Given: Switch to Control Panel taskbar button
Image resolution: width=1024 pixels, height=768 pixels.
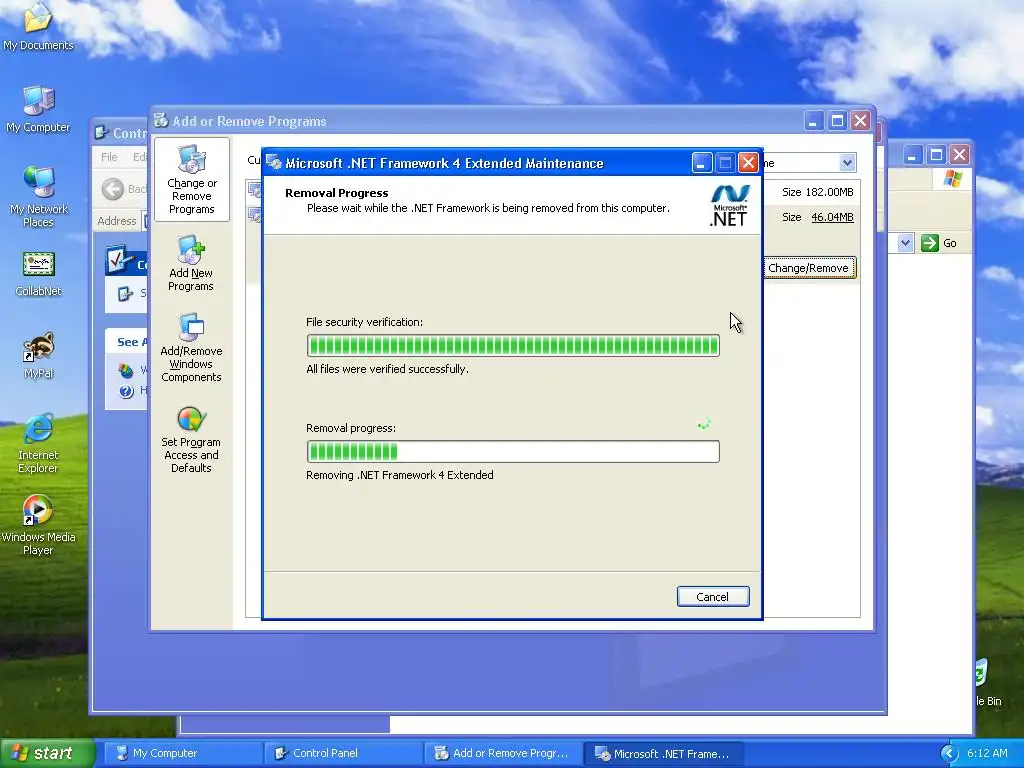Looking at the screenshot, I should (342, 753).
